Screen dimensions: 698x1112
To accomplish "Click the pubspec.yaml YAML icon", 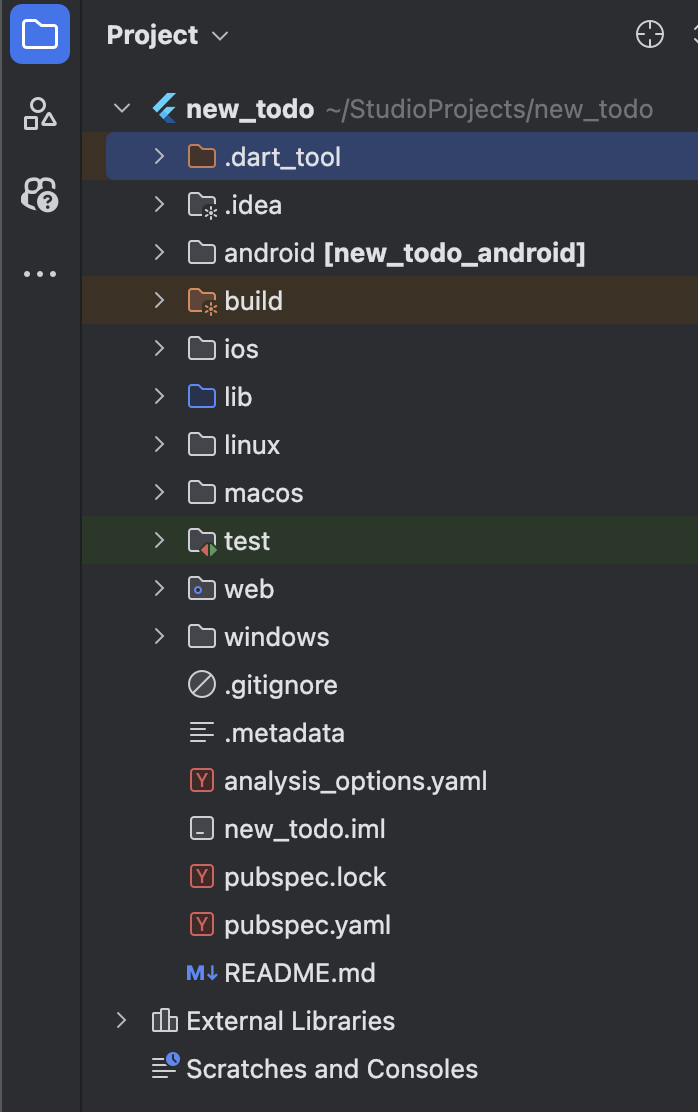I will [201, 925].
